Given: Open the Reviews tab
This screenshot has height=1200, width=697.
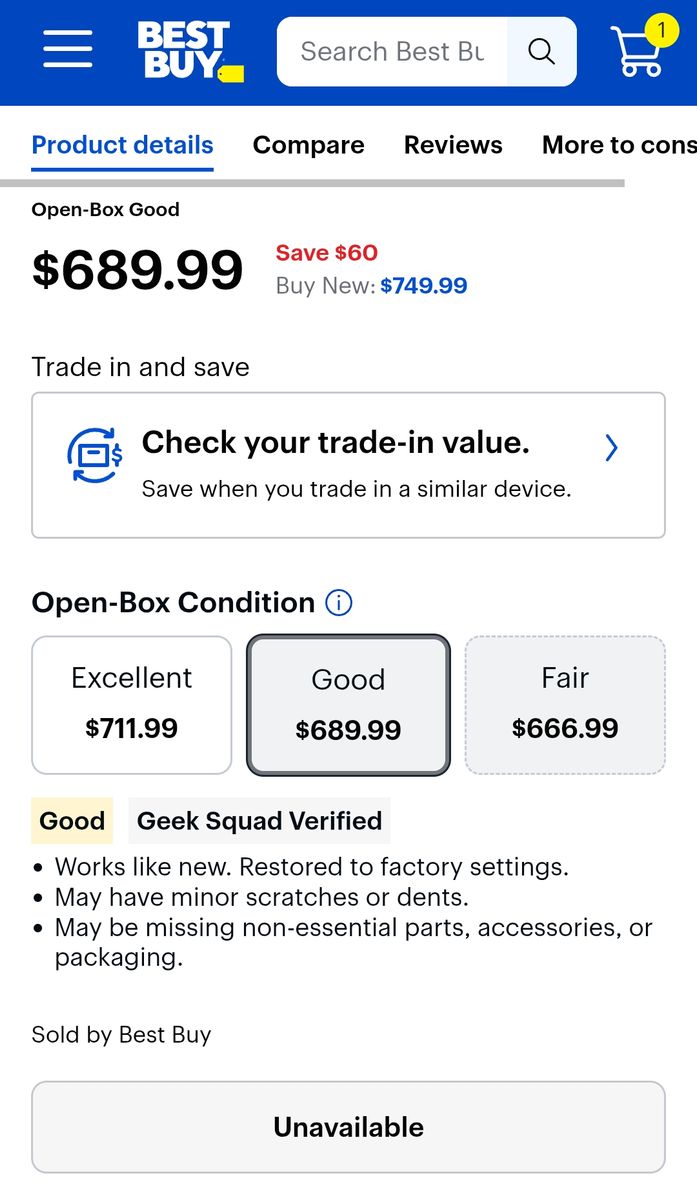Looking at the screenshot, I should 453,145.
